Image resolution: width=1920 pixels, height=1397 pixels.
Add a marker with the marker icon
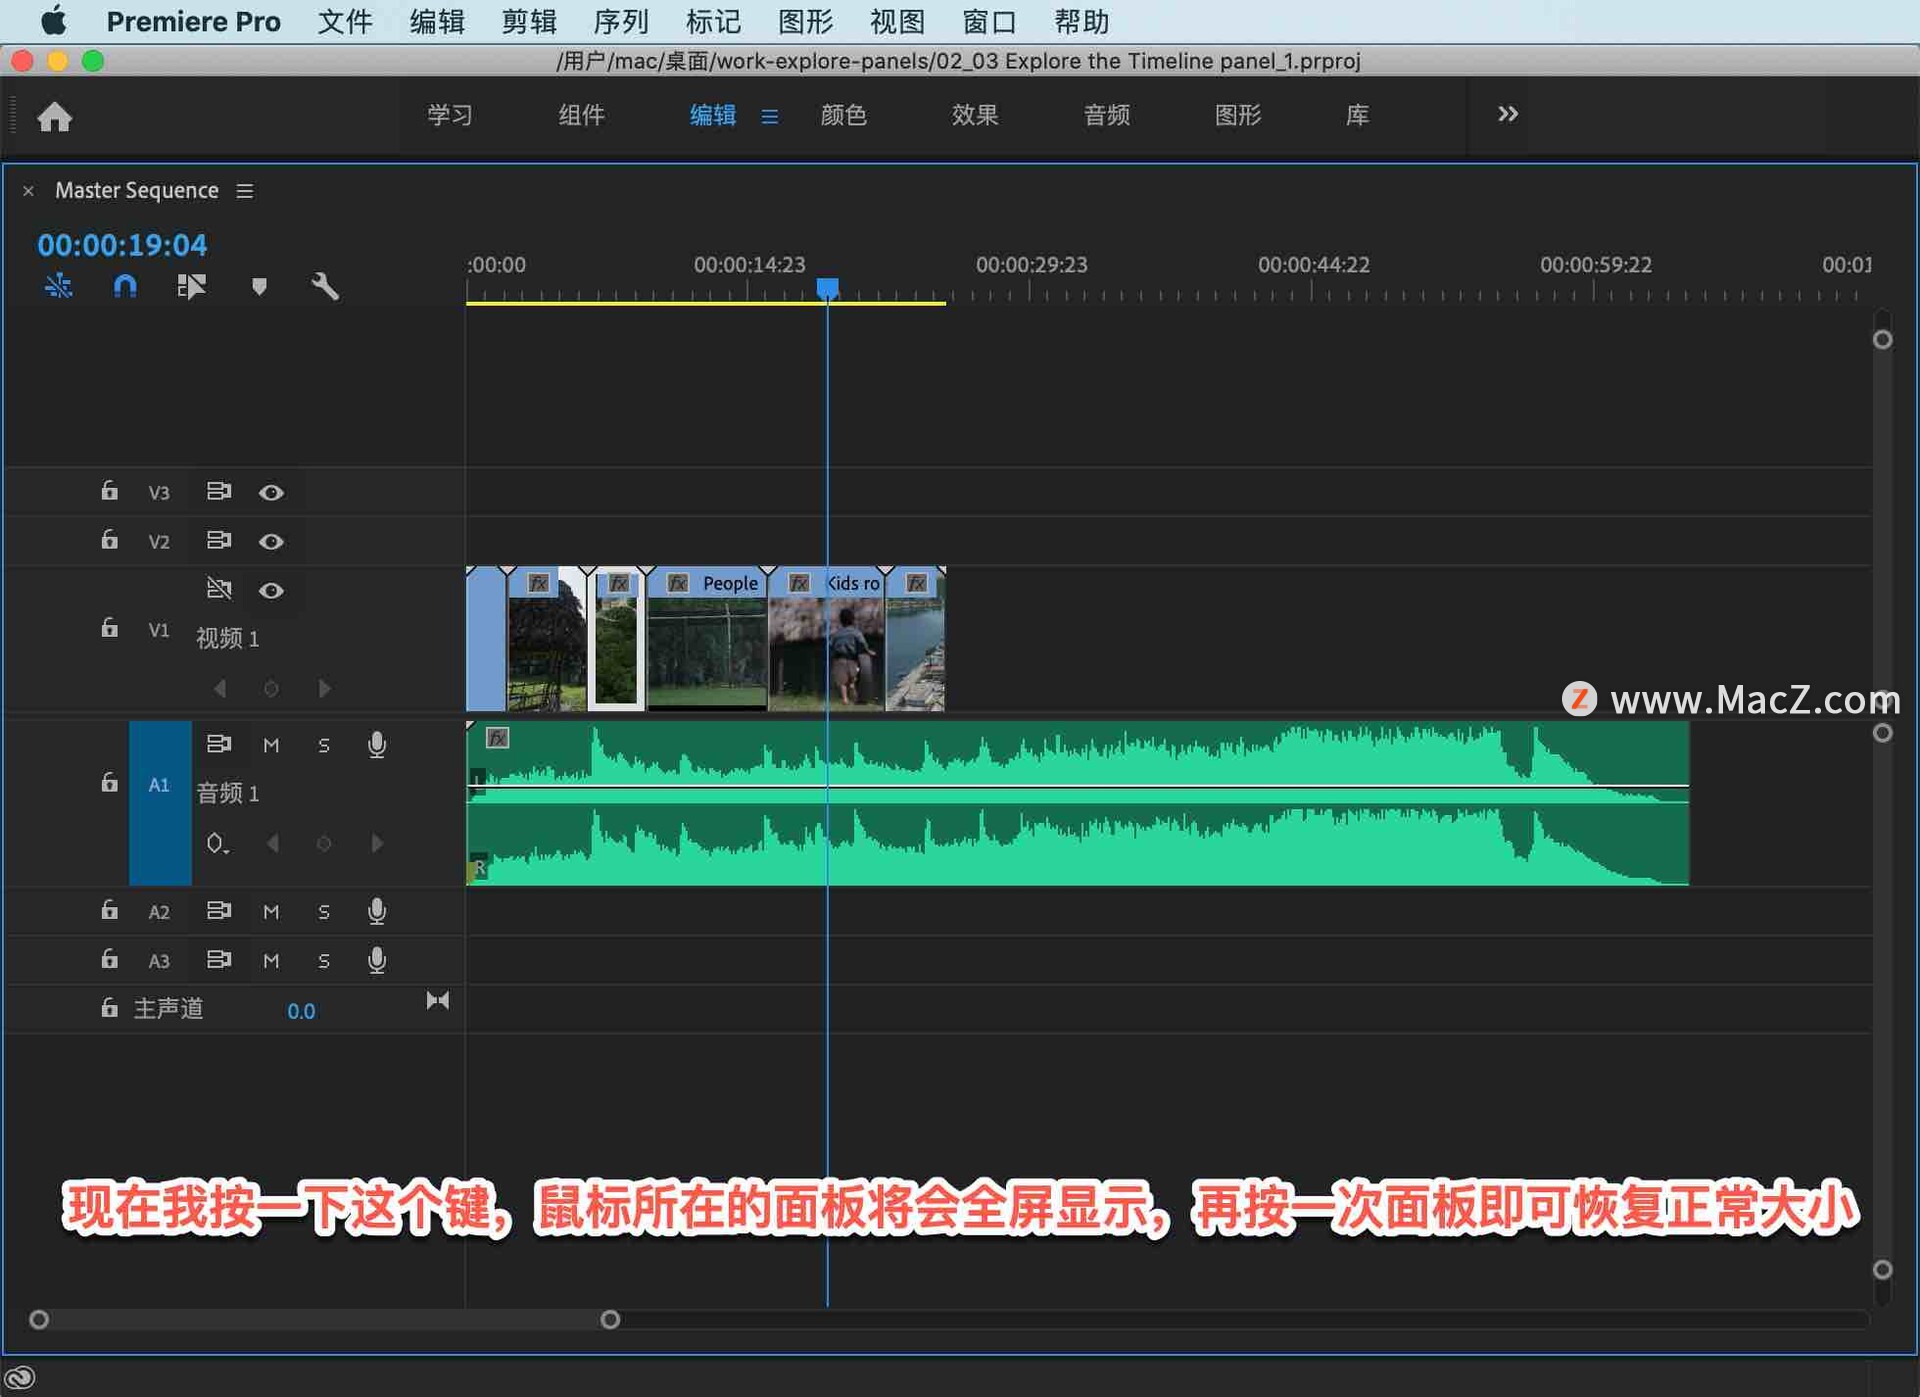(259, 287)
